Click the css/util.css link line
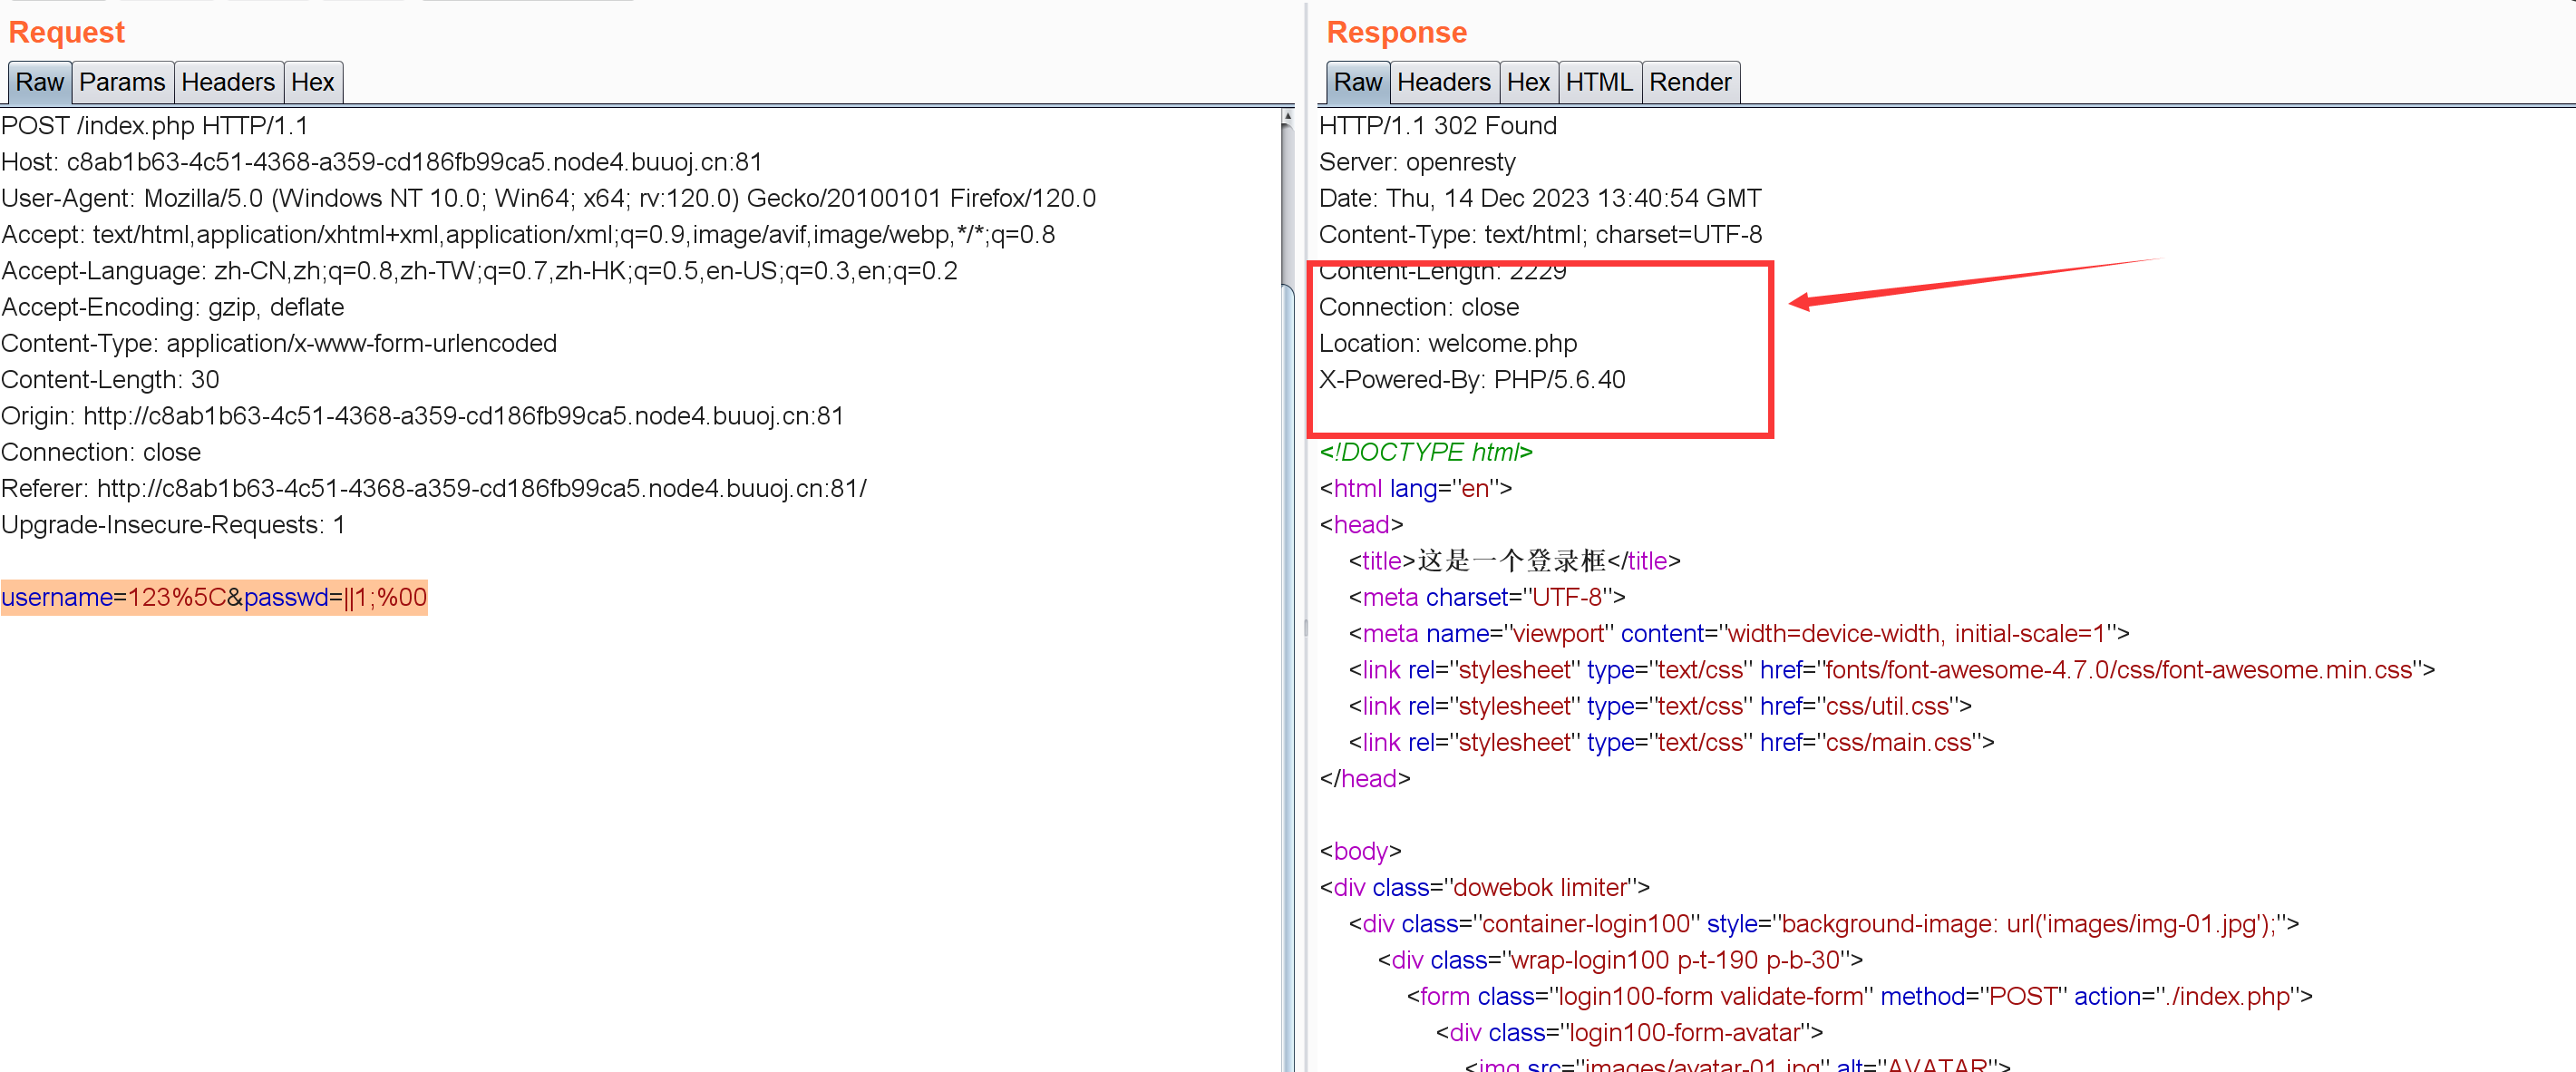 (1660, 706)
